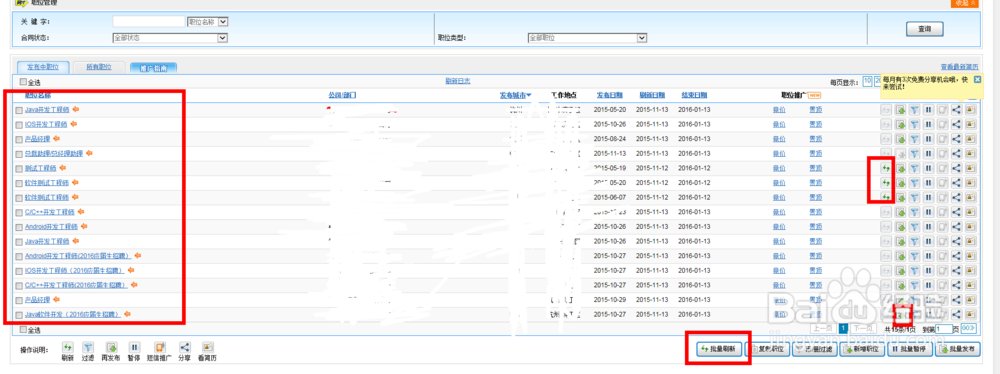This screenshot has width=1000, height=374.
Task: Click the 批量暂停 button
Action: 909,349
